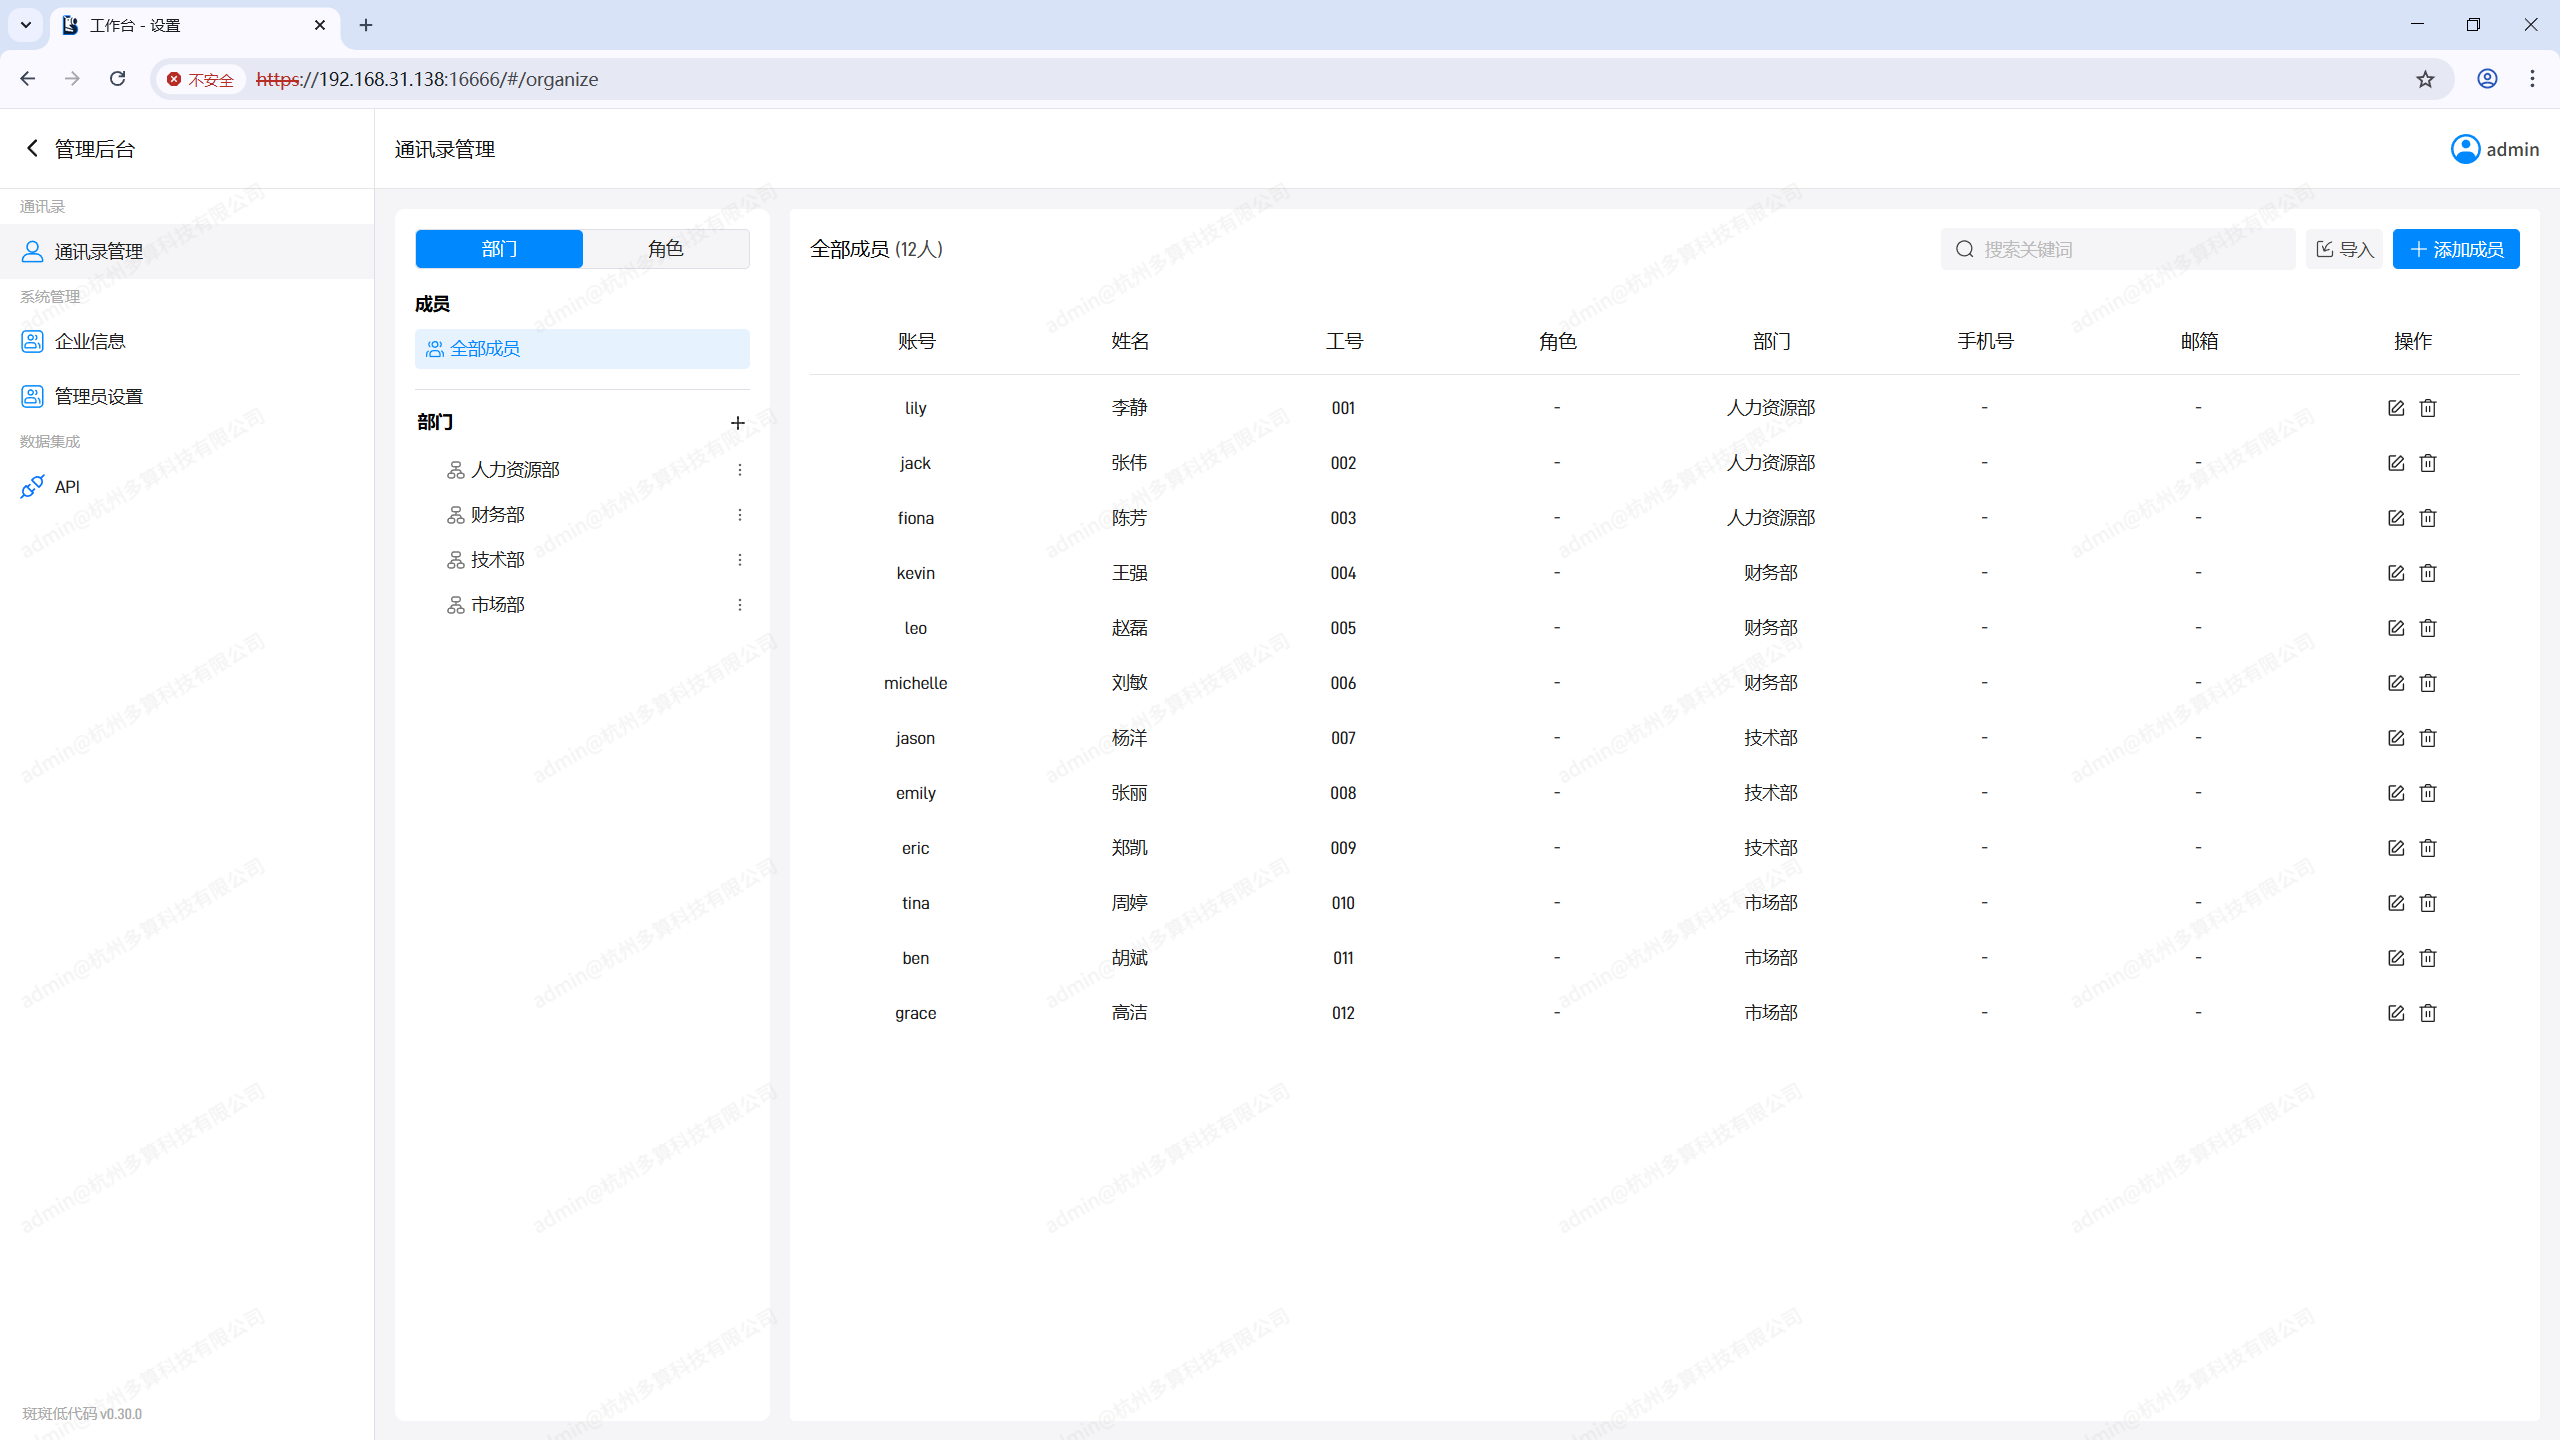This screenshot has width=2560, height=1440.
Task: Open the API sidebar item
Action: [x=67, y=487]
